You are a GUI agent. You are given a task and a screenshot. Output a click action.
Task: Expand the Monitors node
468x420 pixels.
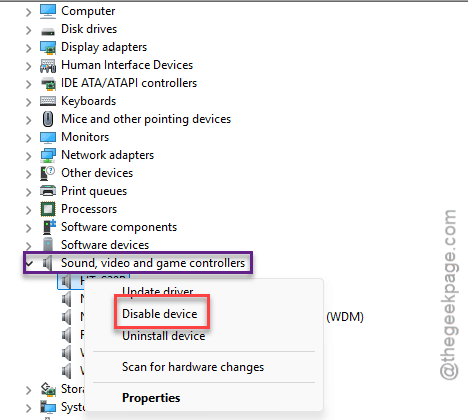tap(28, 138)
